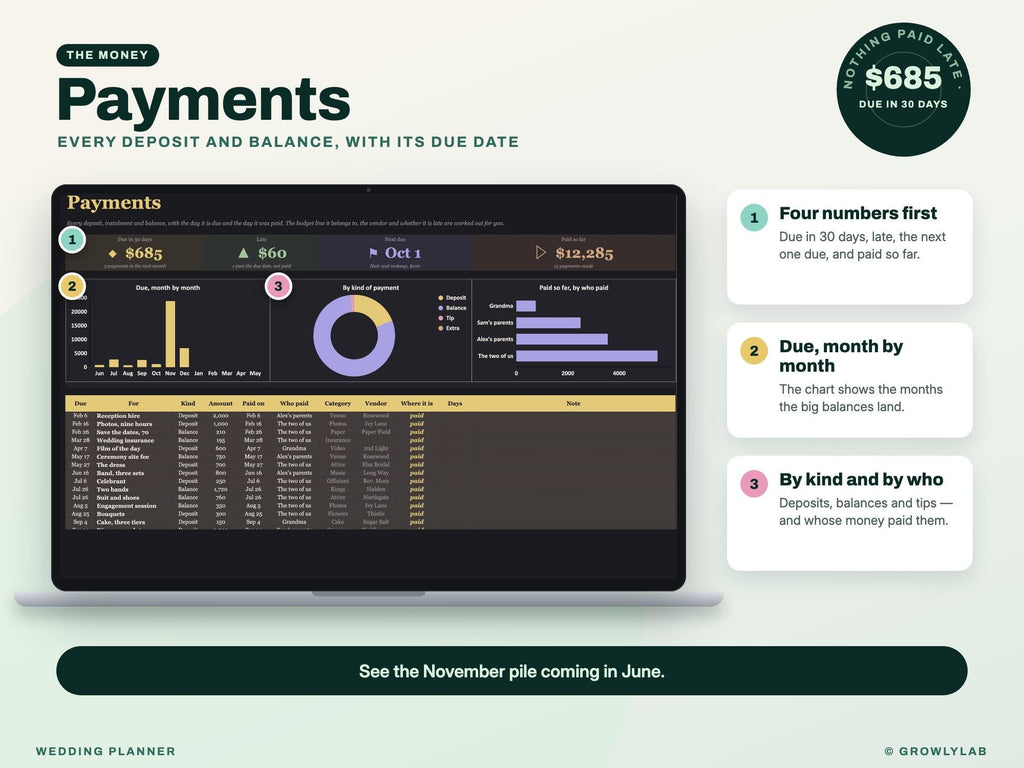Click the Oct 1 next due value
Screen dimensions: 1024x768
403,253
